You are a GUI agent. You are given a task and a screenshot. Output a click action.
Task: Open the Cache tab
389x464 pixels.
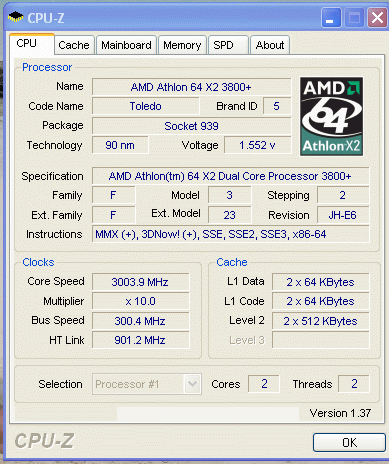tap(74, 45)
